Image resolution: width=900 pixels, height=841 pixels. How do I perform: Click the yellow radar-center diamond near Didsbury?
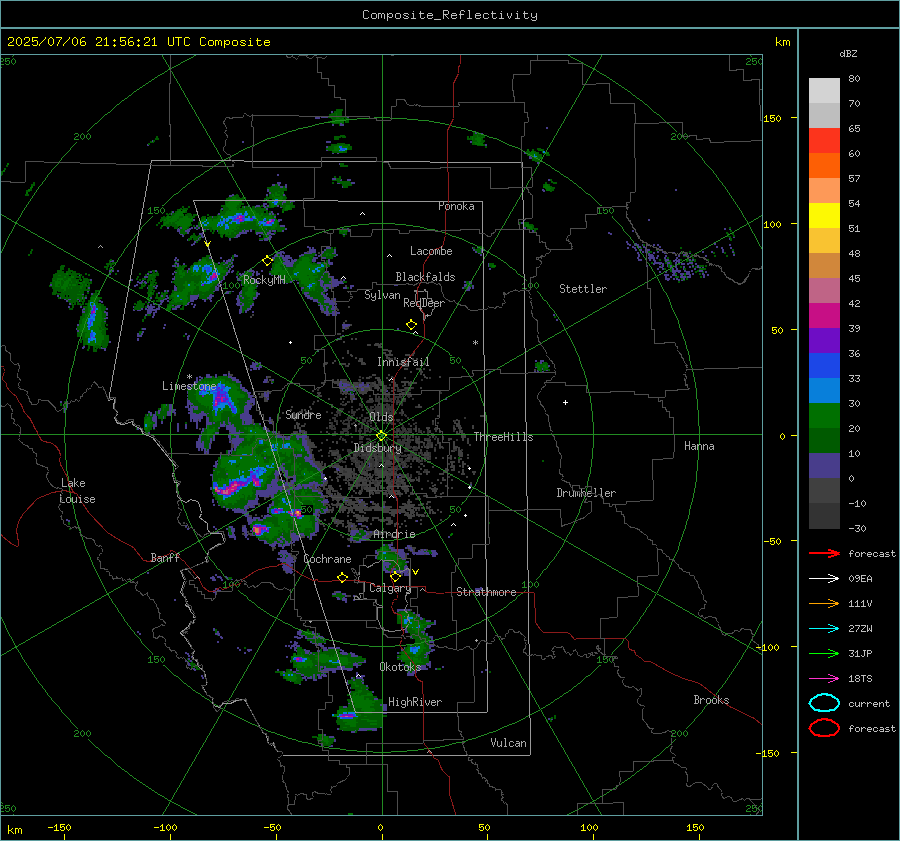(x=381, y=436)
